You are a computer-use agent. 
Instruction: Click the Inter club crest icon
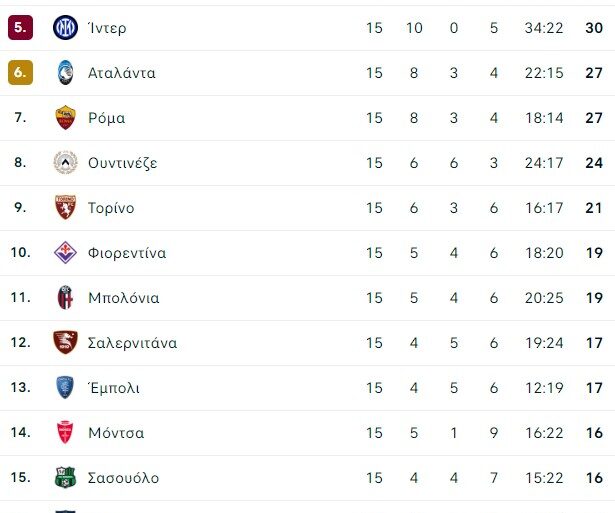tap(65, 28)
